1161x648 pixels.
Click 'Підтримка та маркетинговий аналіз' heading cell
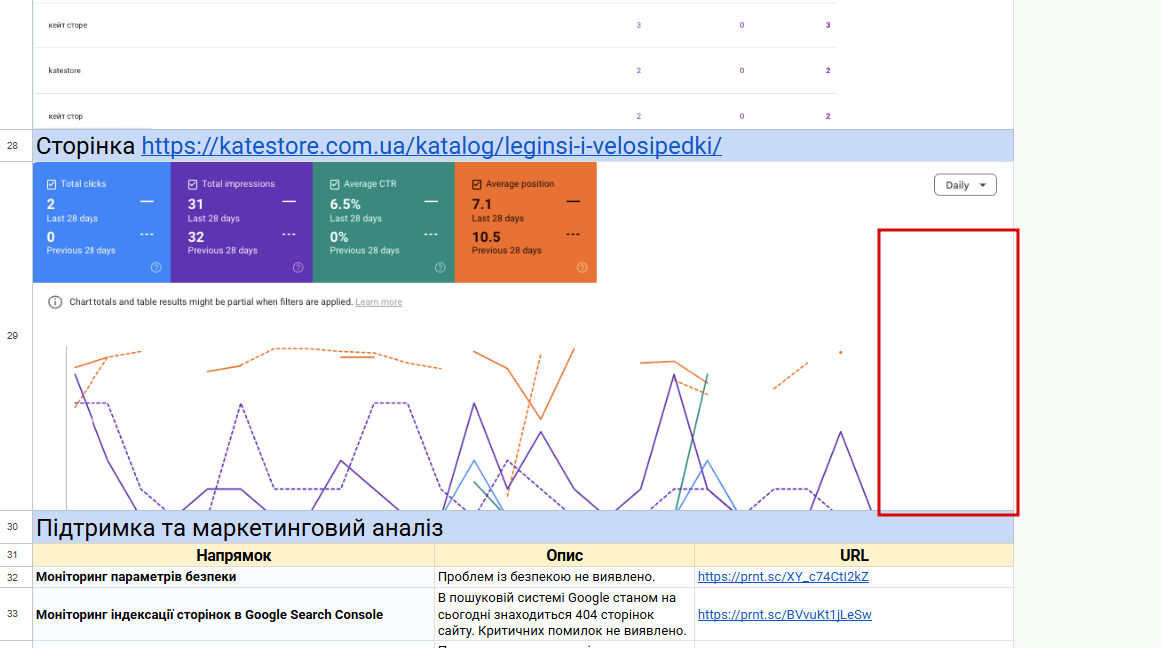523,527
